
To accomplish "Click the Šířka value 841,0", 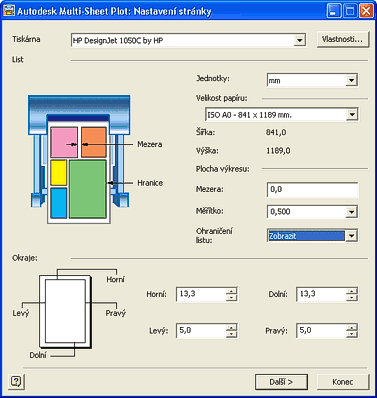I will coord(276,132).
